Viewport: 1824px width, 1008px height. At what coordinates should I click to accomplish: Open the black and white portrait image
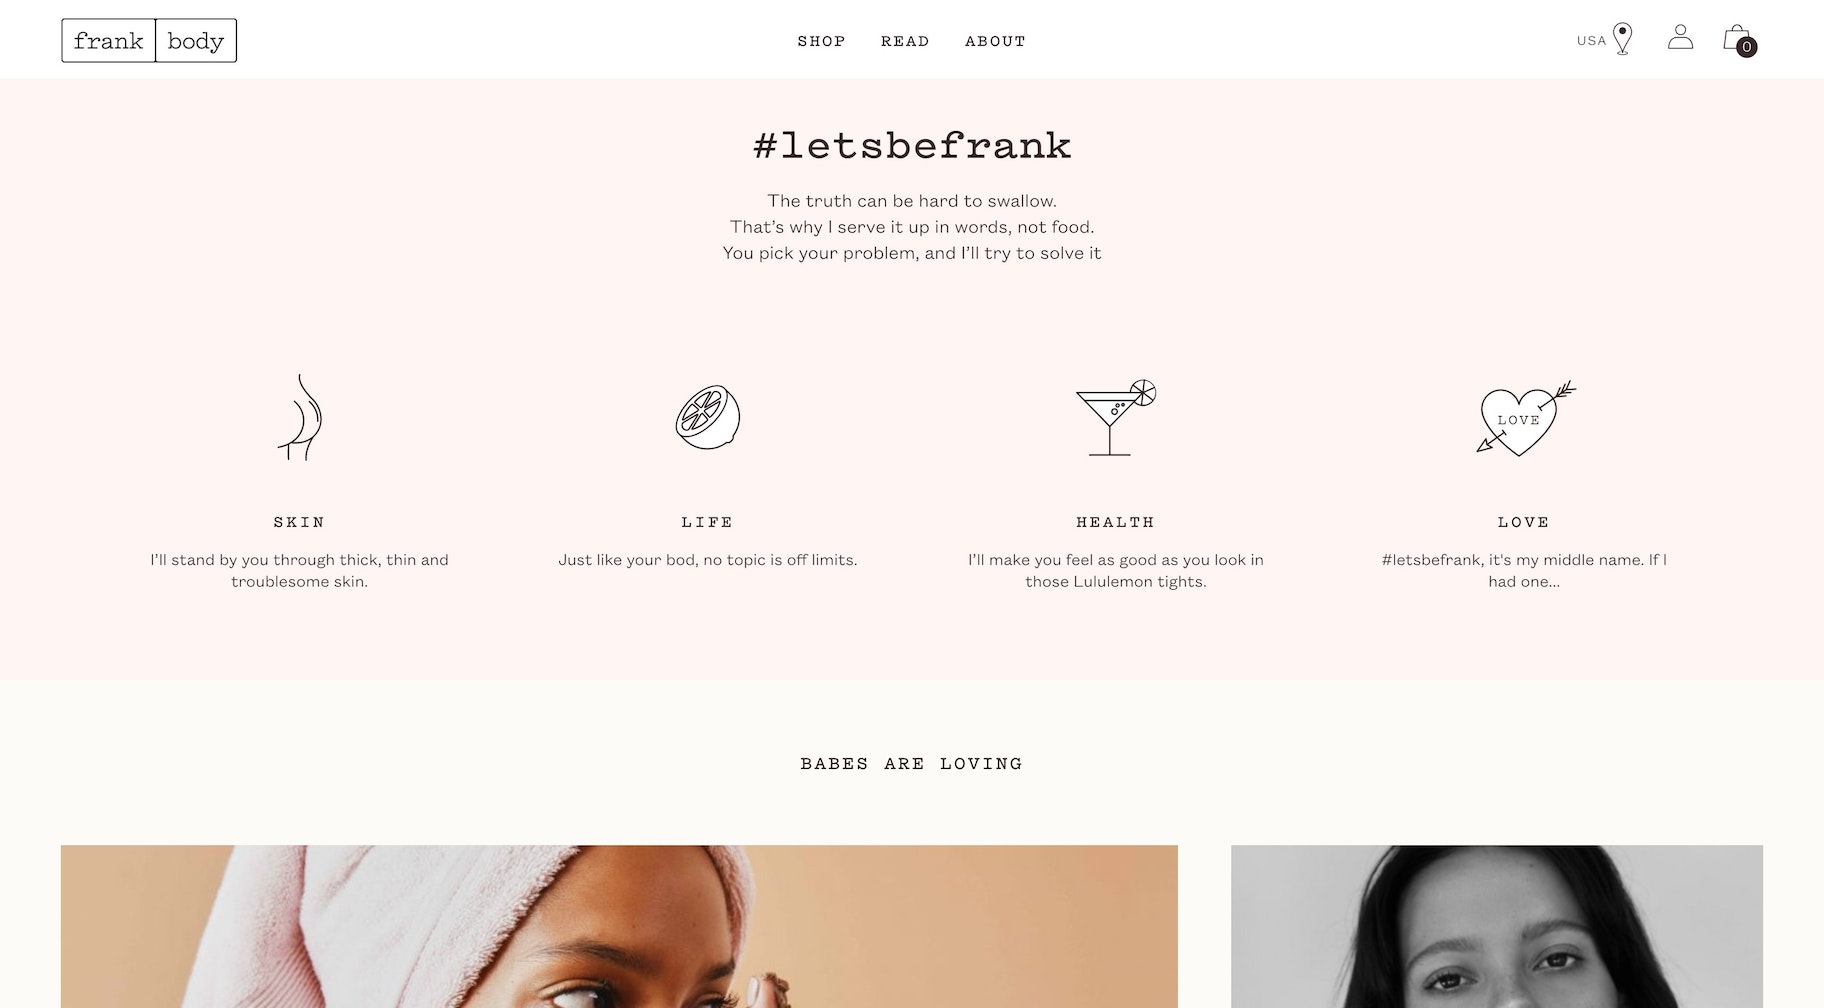[x=1496, y=926]
